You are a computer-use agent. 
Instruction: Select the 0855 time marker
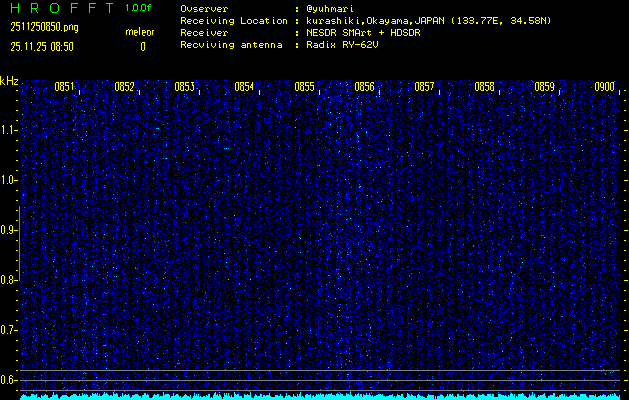[304, 87]
